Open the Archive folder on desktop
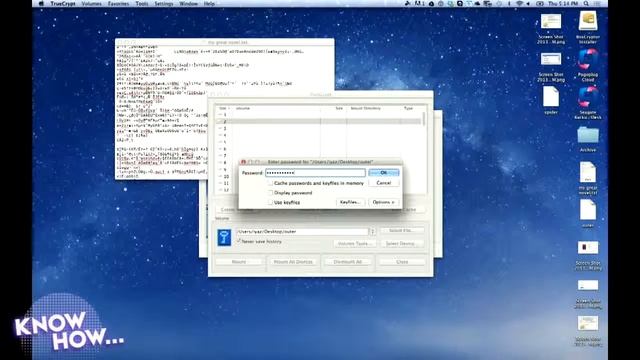This screenshot has width=640, height=360. (x=588, y=135)
